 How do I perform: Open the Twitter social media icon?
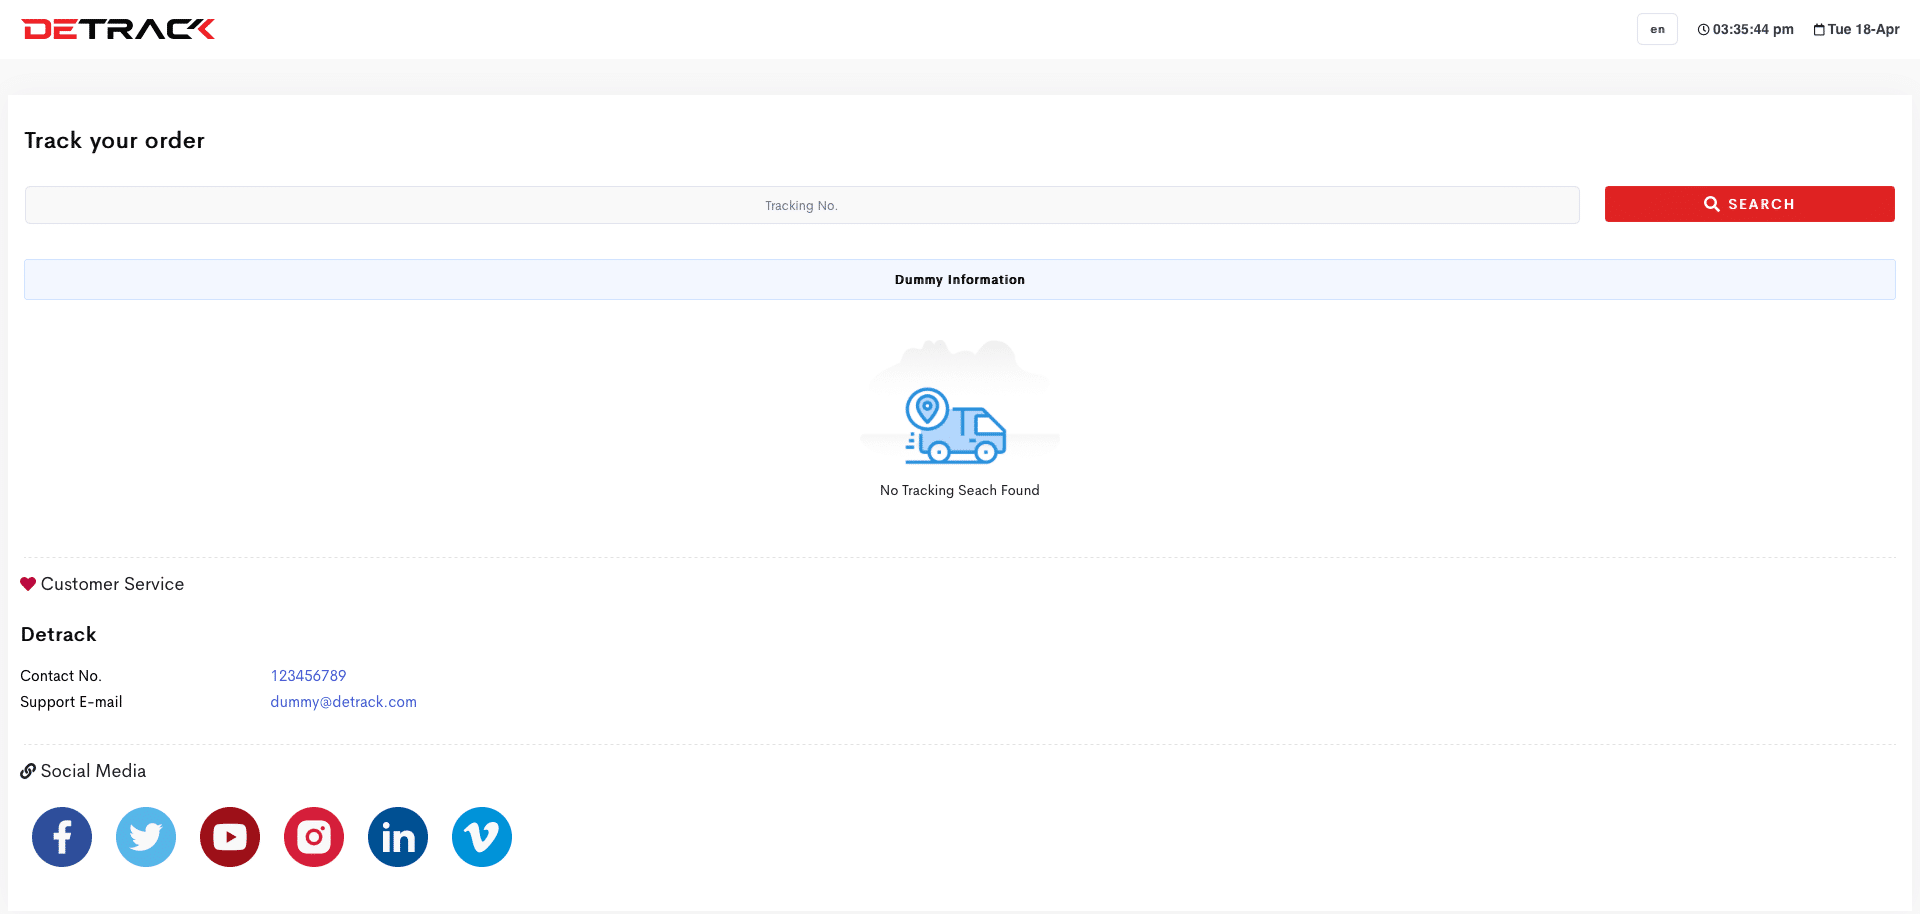pos(146,837)
